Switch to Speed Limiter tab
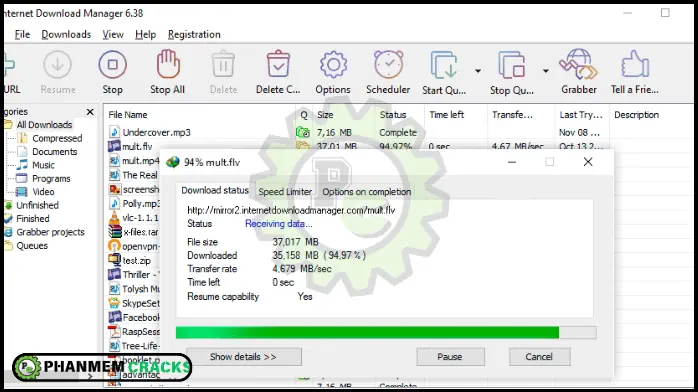The width and height of the screenshot is (698, 392). pos(285,192)
